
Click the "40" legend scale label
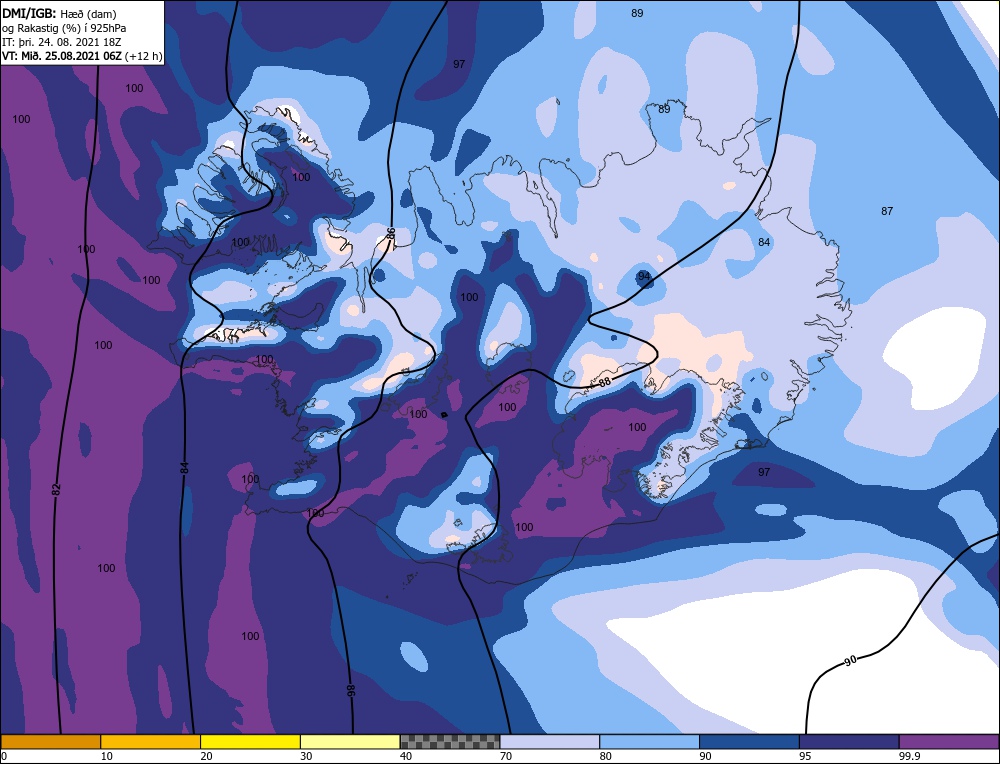click(x=406, y=756)
